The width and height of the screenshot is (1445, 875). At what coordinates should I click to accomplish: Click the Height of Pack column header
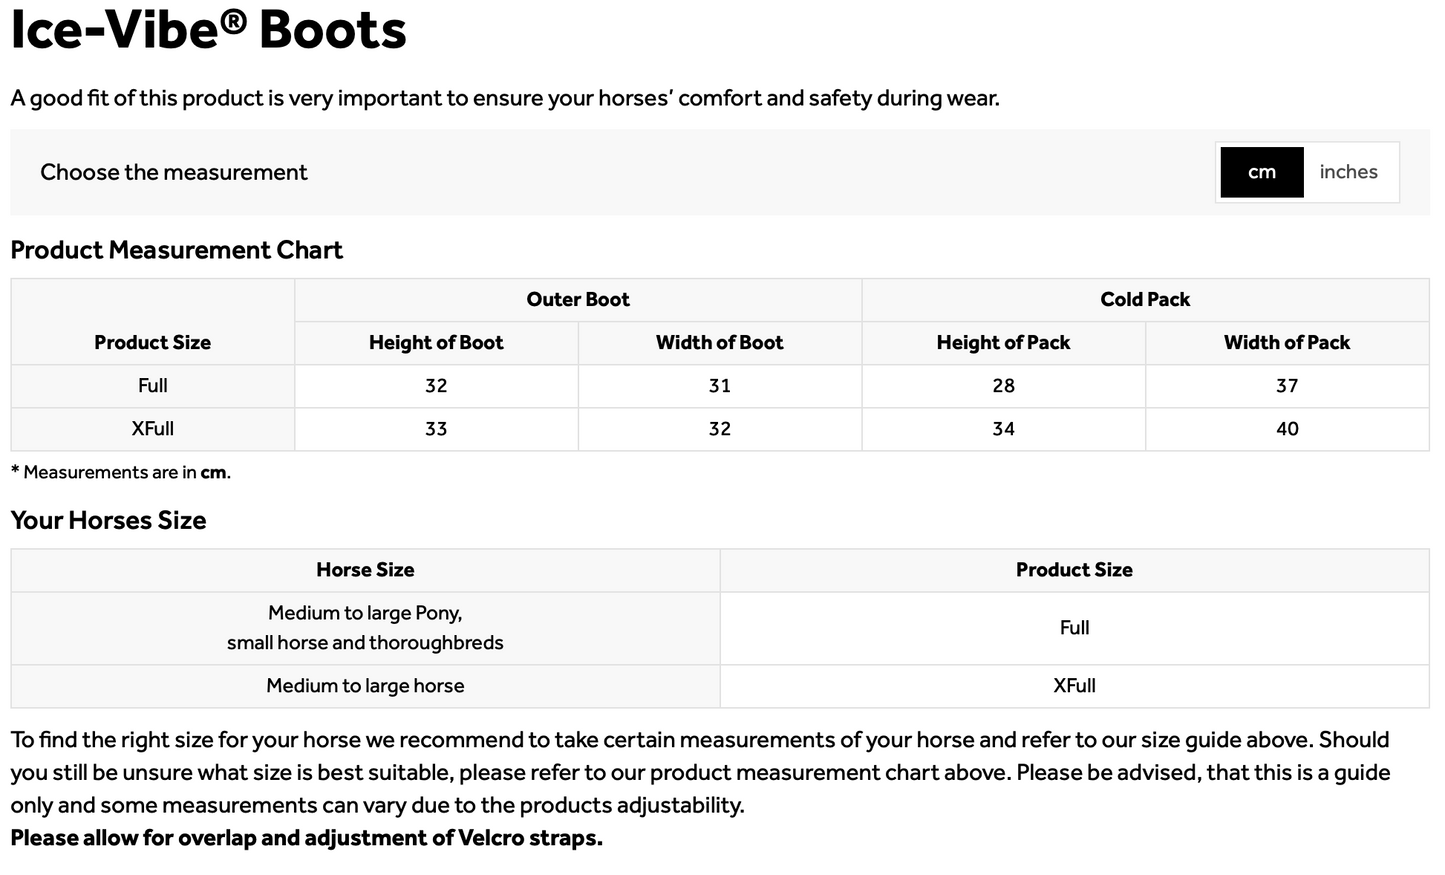click(x=1003, y=342)
